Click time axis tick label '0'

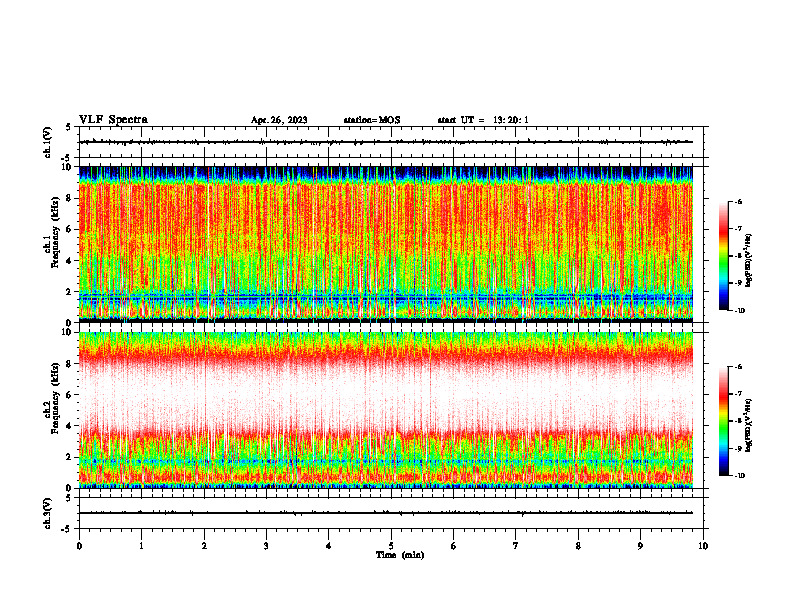pos(79,546)
